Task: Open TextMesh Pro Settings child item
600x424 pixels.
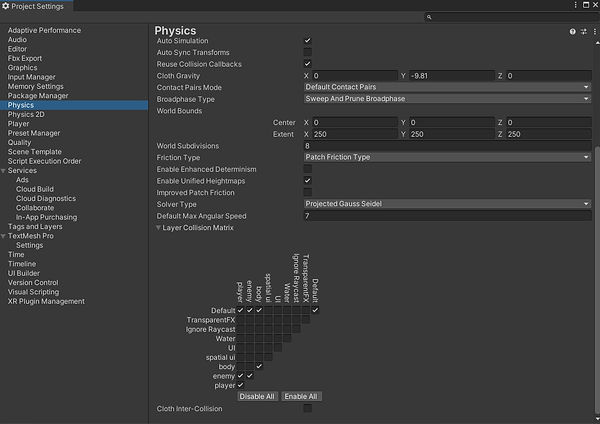Action: click(x=29, y=245)
